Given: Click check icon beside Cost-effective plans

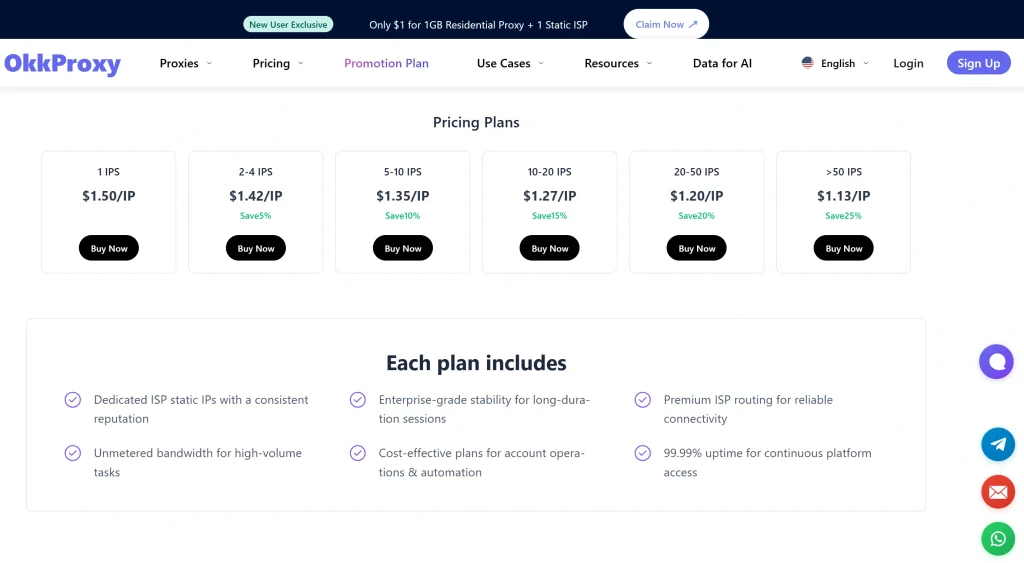Looking at the screenshot, I should tap(358, 453).
